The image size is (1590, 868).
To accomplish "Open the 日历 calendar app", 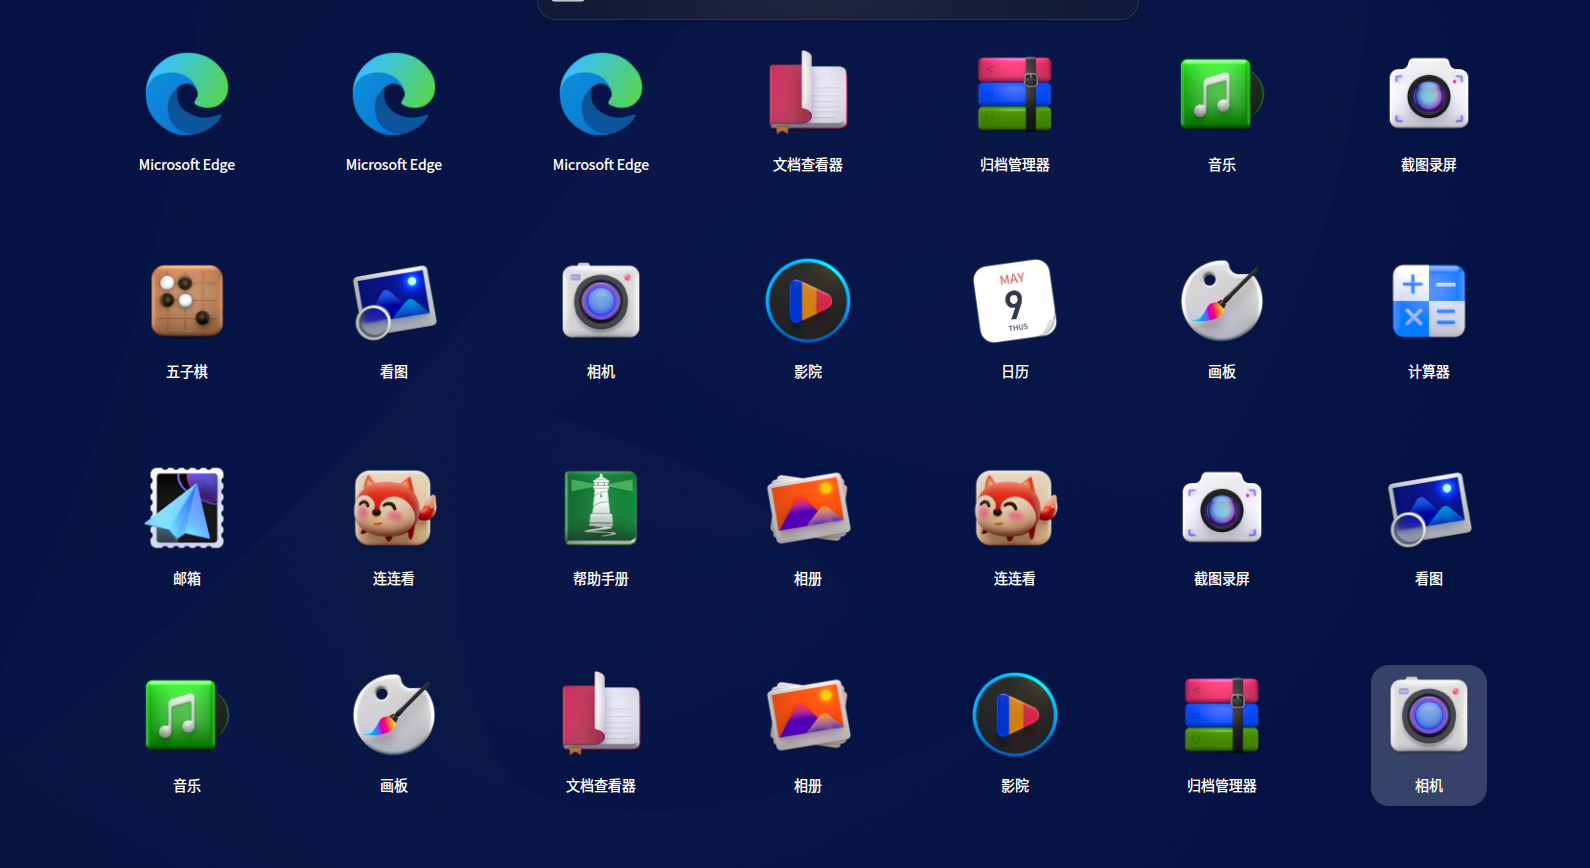I will tap(1015, 301).
